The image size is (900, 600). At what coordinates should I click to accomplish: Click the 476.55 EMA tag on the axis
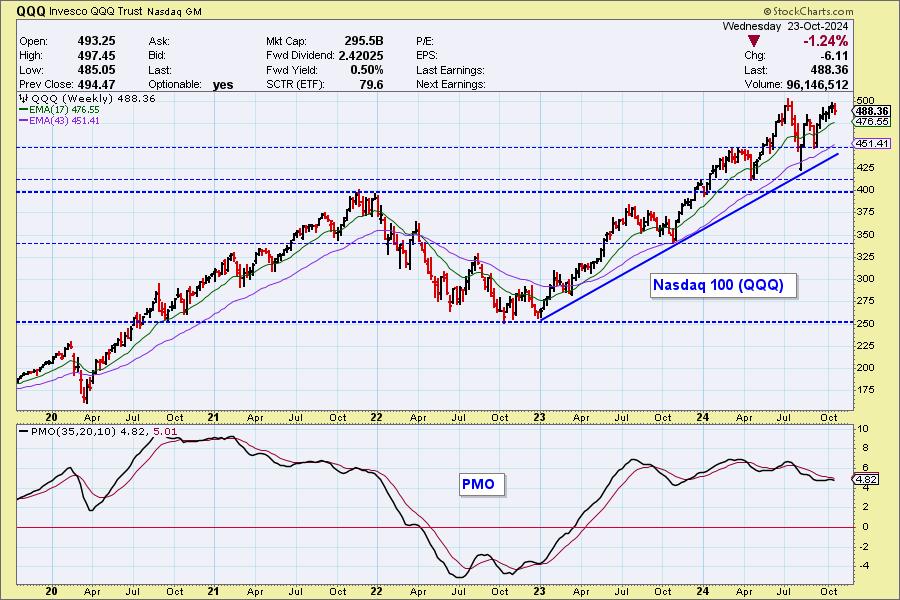pos(872,122)
